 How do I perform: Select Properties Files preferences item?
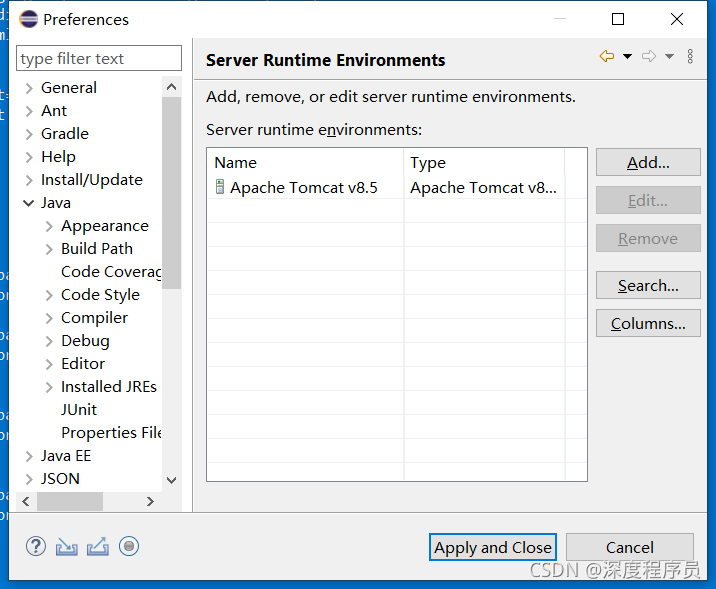click(x=111, y=432)
